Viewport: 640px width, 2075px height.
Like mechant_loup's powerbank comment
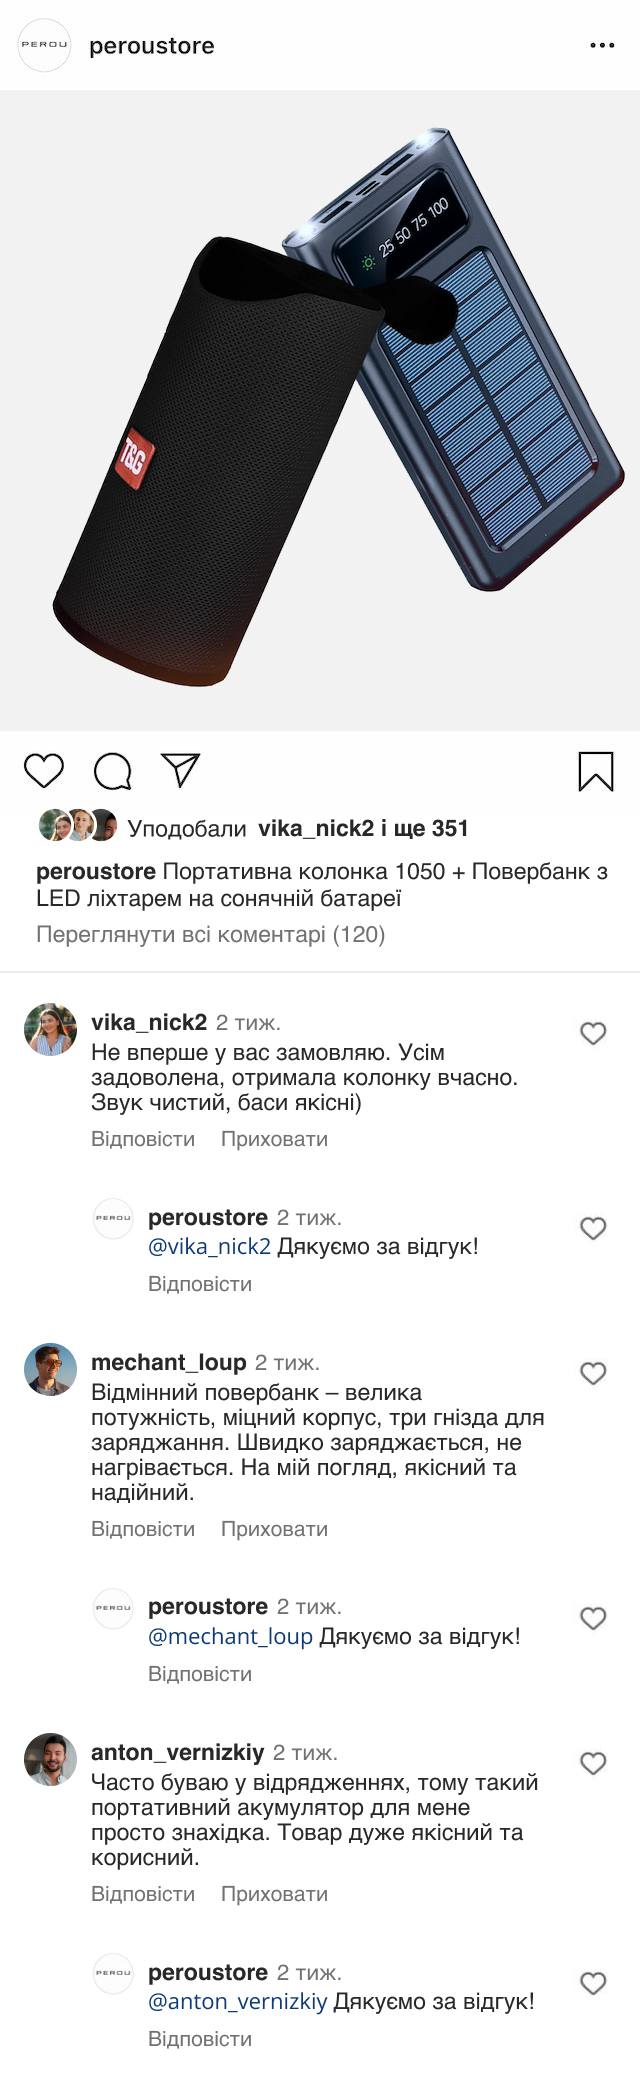click(594, 1373)
